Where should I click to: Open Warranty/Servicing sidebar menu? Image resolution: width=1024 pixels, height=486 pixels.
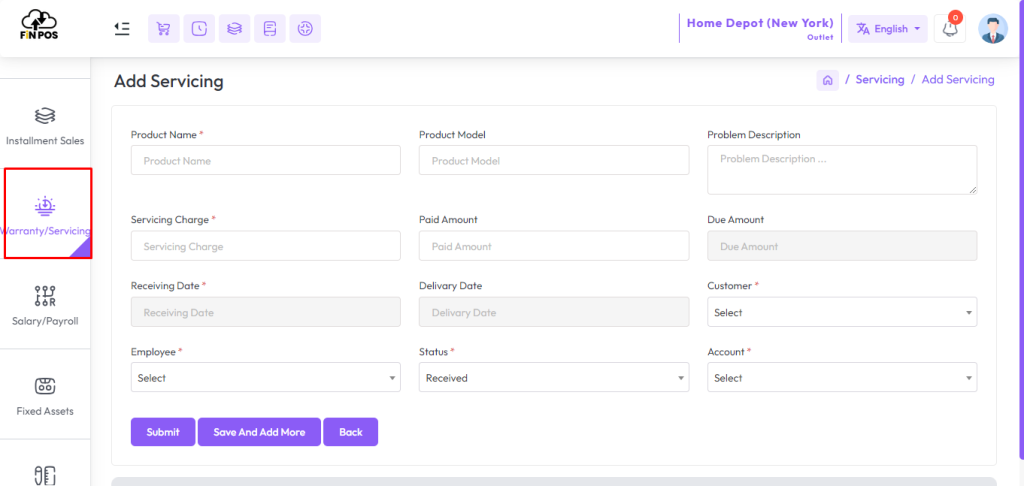pos(45,216)
